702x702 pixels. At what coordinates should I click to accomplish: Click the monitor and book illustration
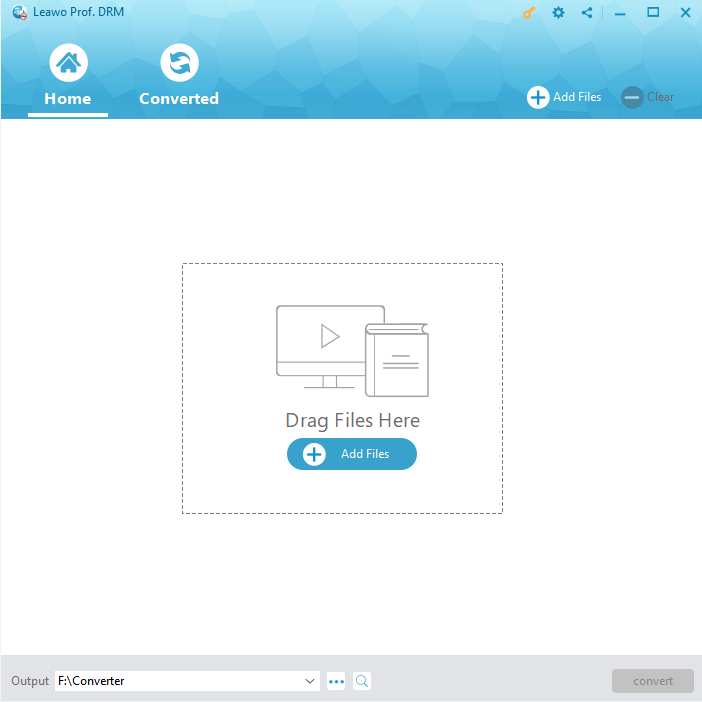pos(352,351)
